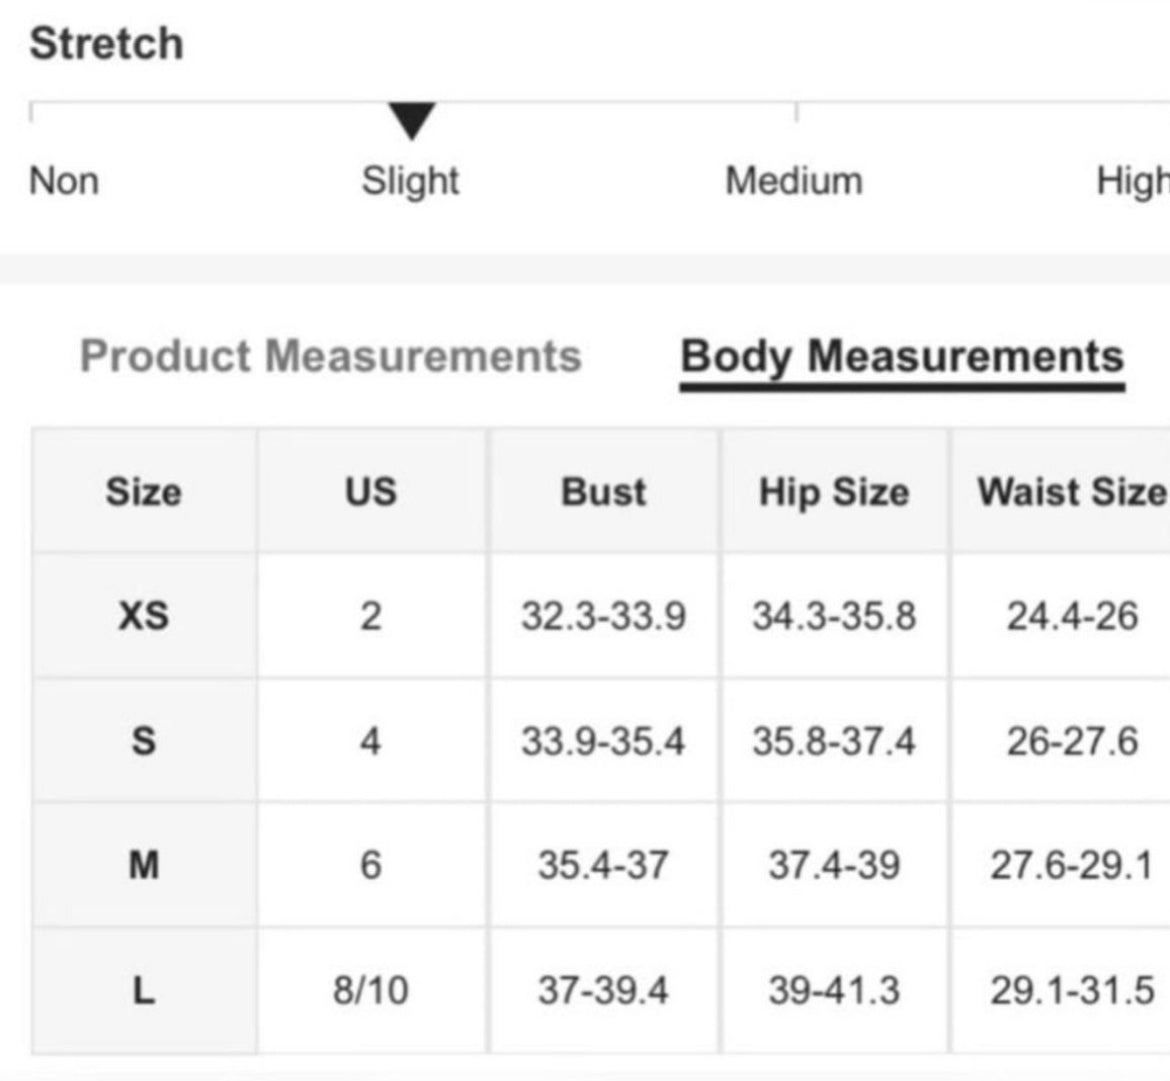Click the Size column header
The width and height of the screenshot is (1170, 1081).
(x=144, y=492)
